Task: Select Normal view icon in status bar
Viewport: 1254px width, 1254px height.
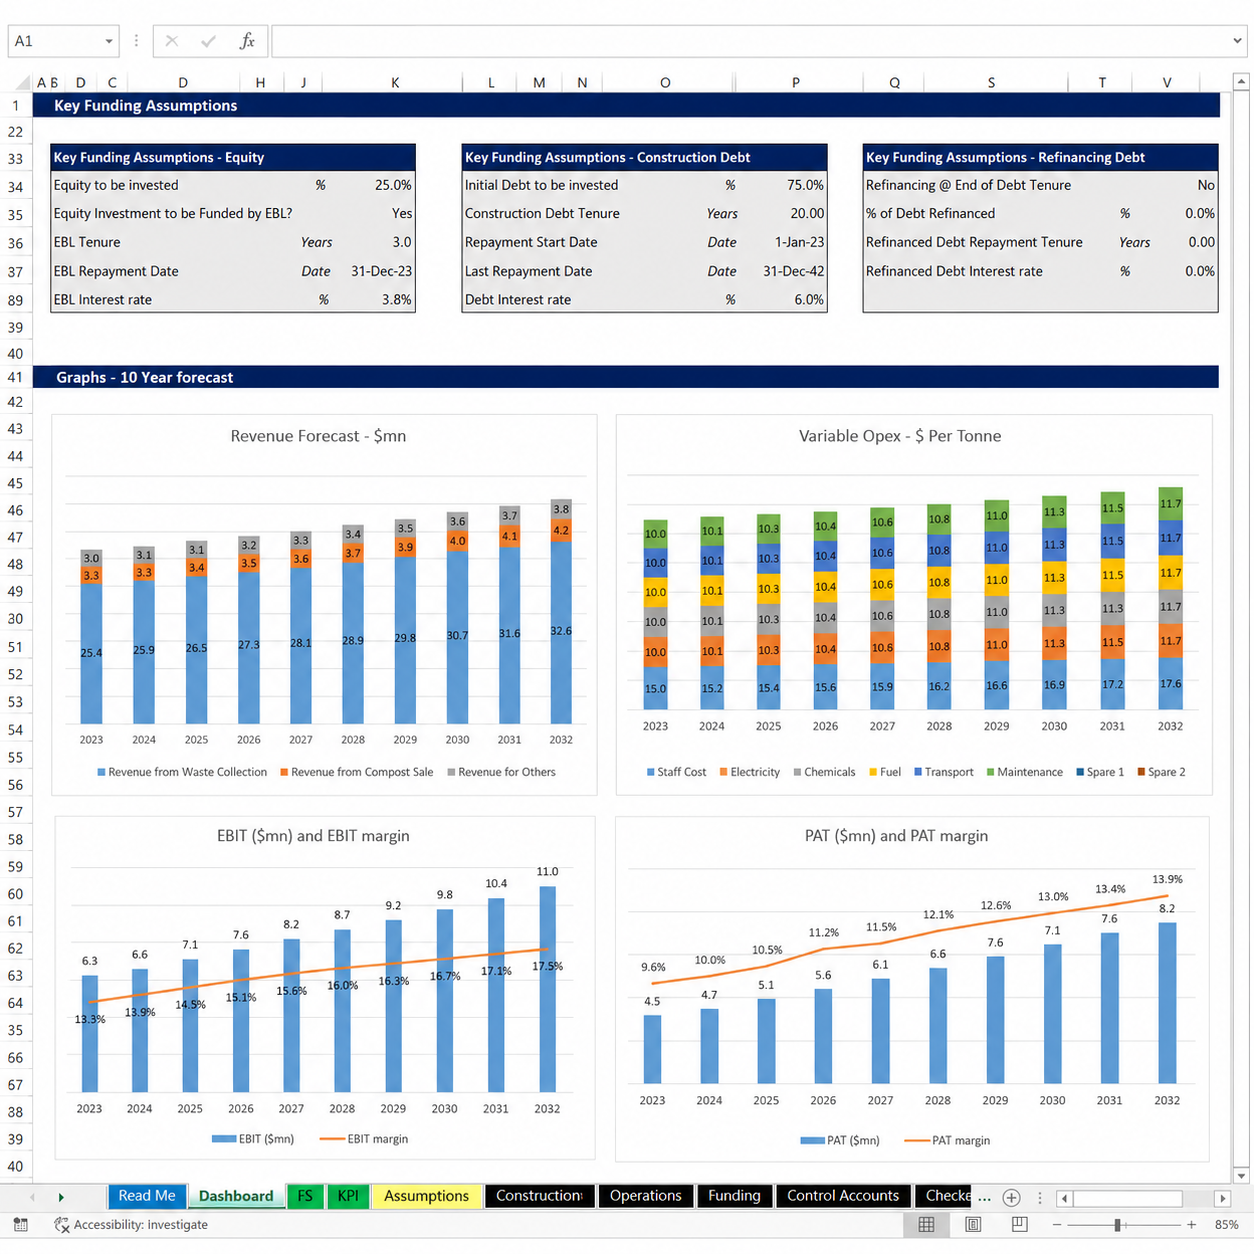Action: coord(927,1225)
